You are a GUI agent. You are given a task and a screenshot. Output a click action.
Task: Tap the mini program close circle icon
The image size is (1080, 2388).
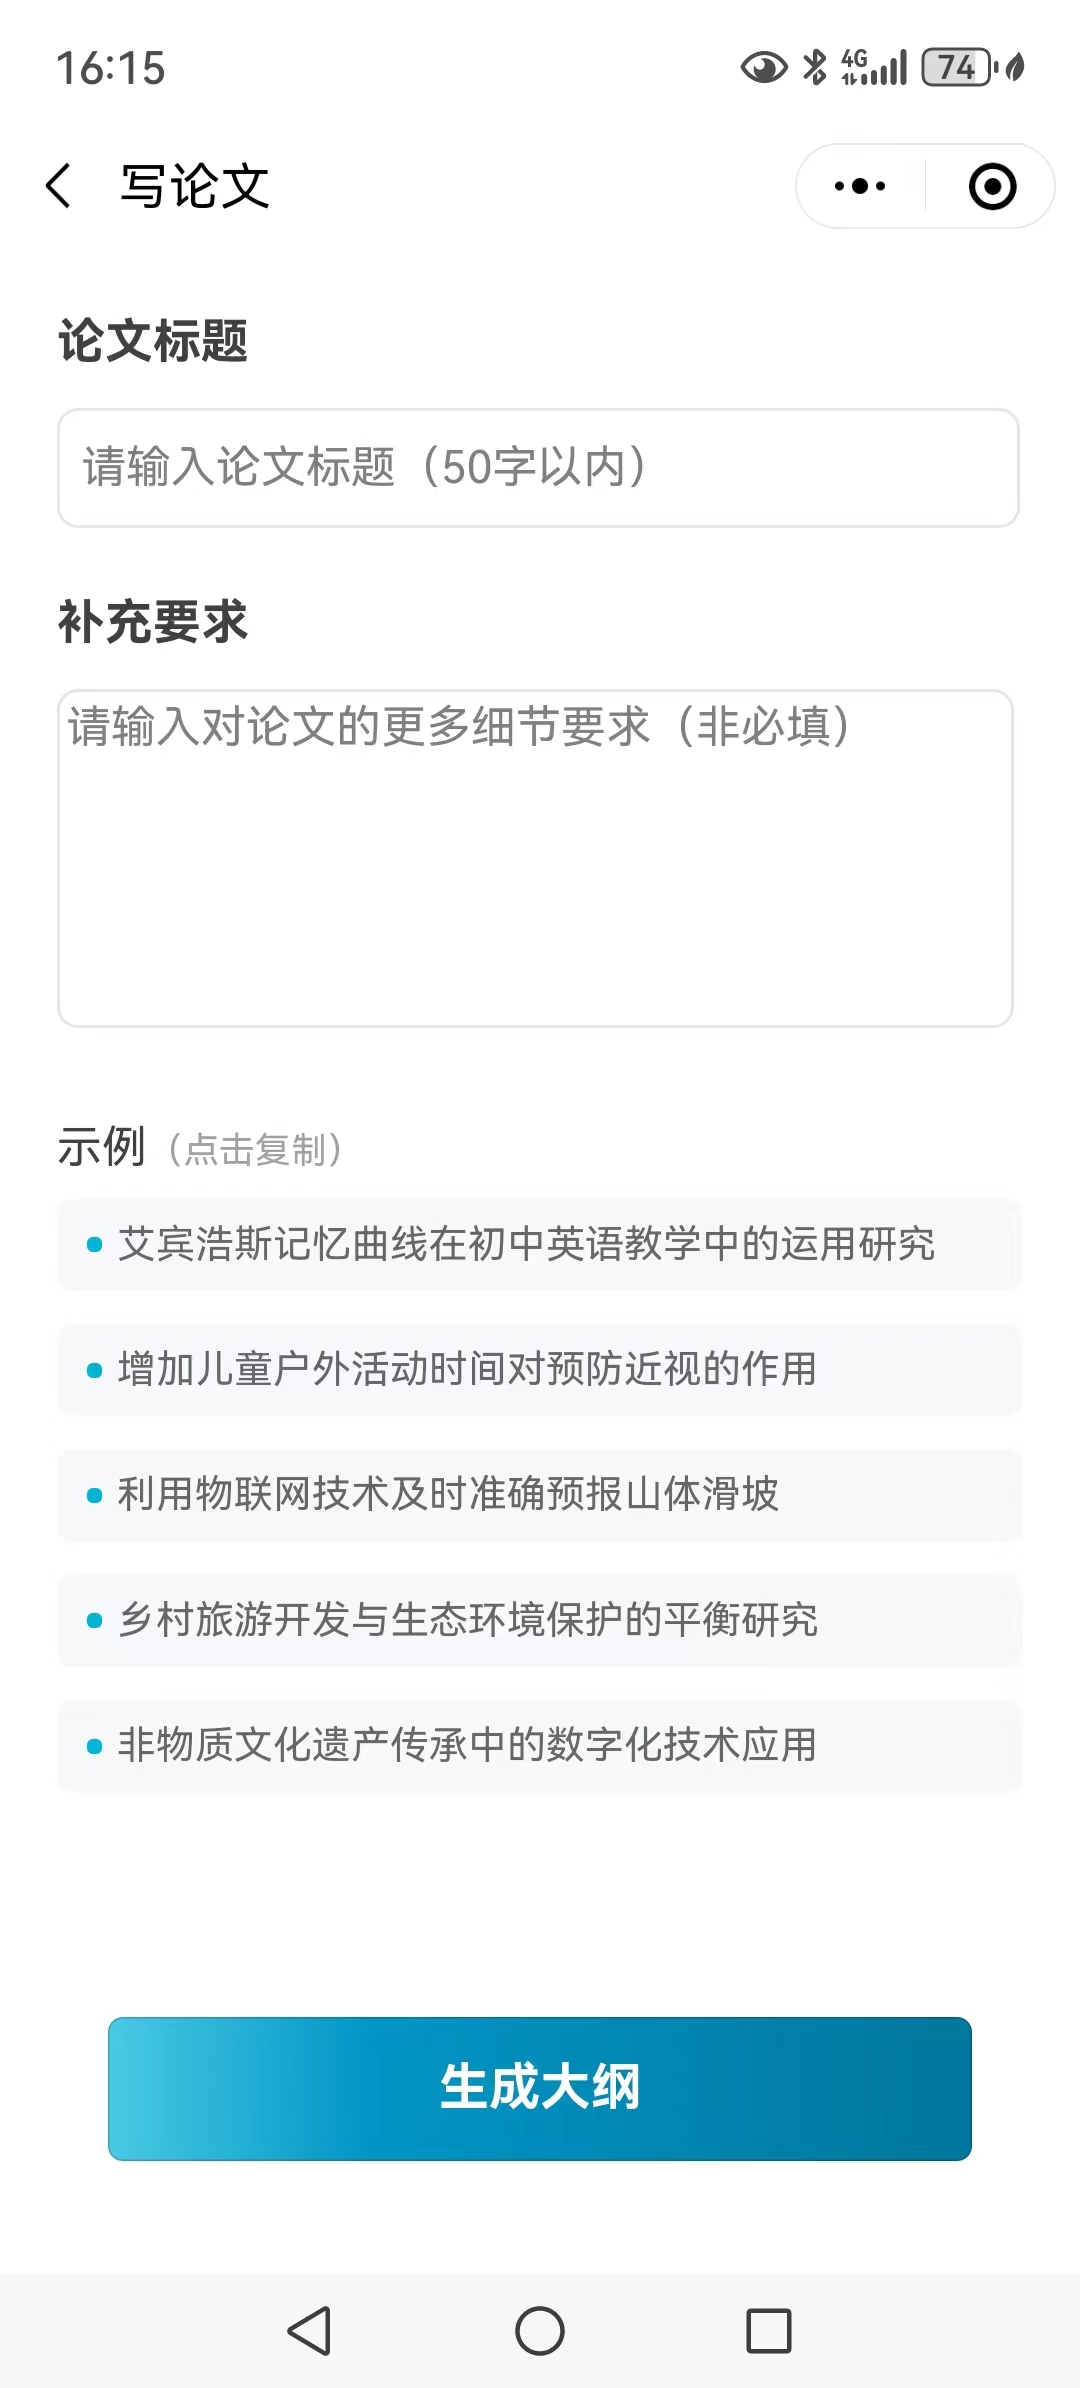[992, 186]
